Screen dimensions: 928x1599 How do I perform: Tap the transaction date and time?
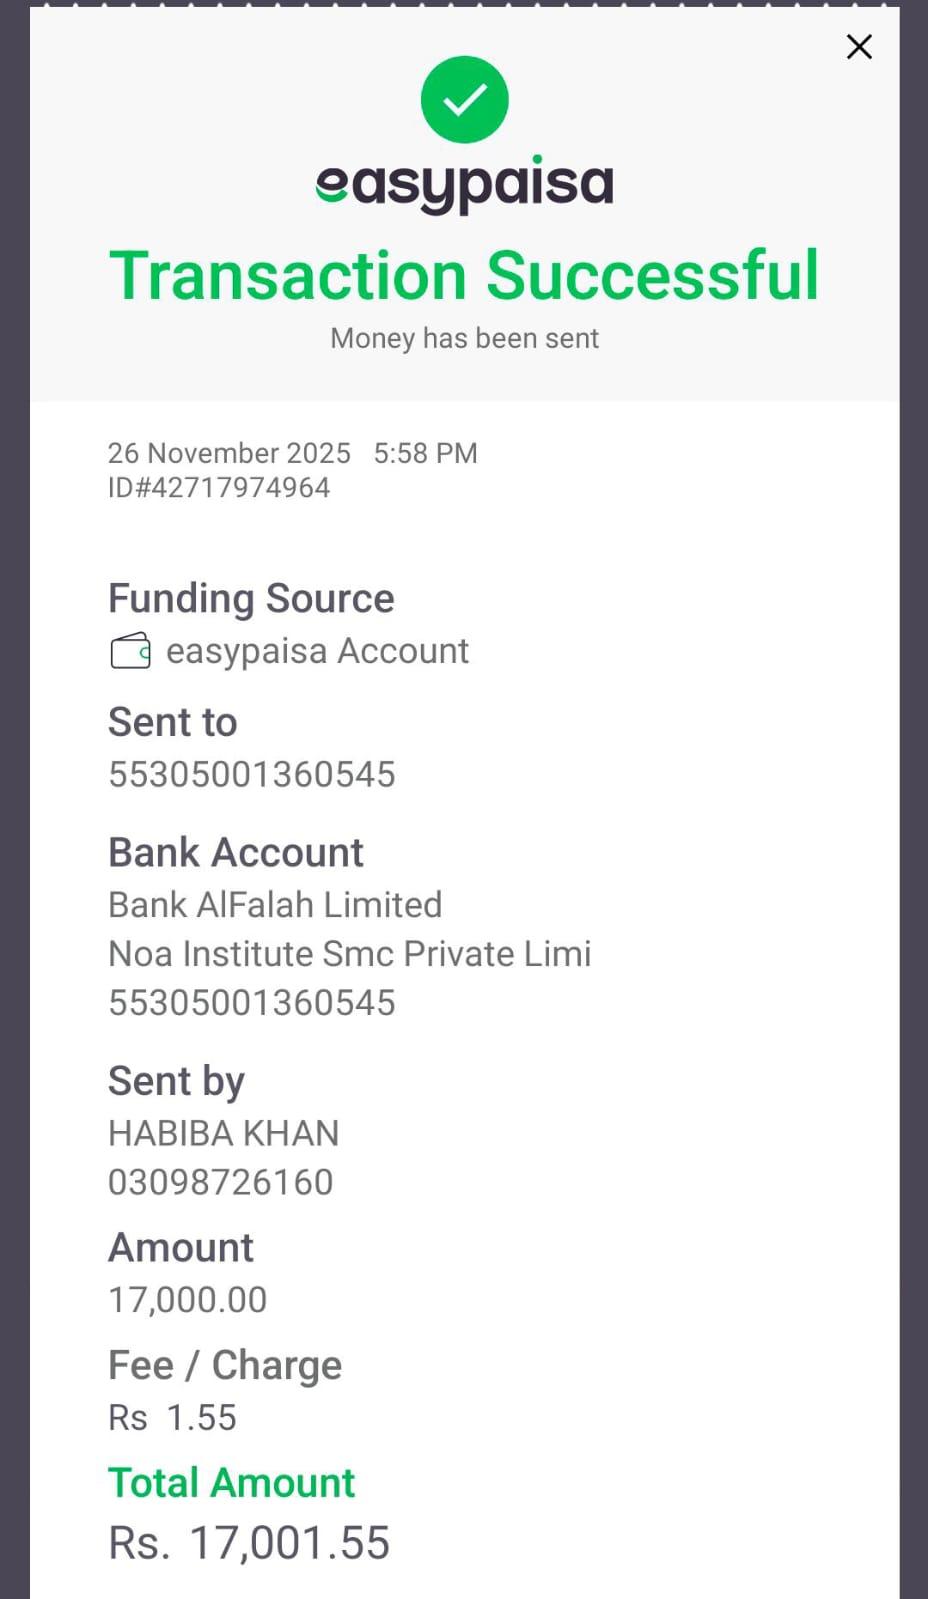292,453
